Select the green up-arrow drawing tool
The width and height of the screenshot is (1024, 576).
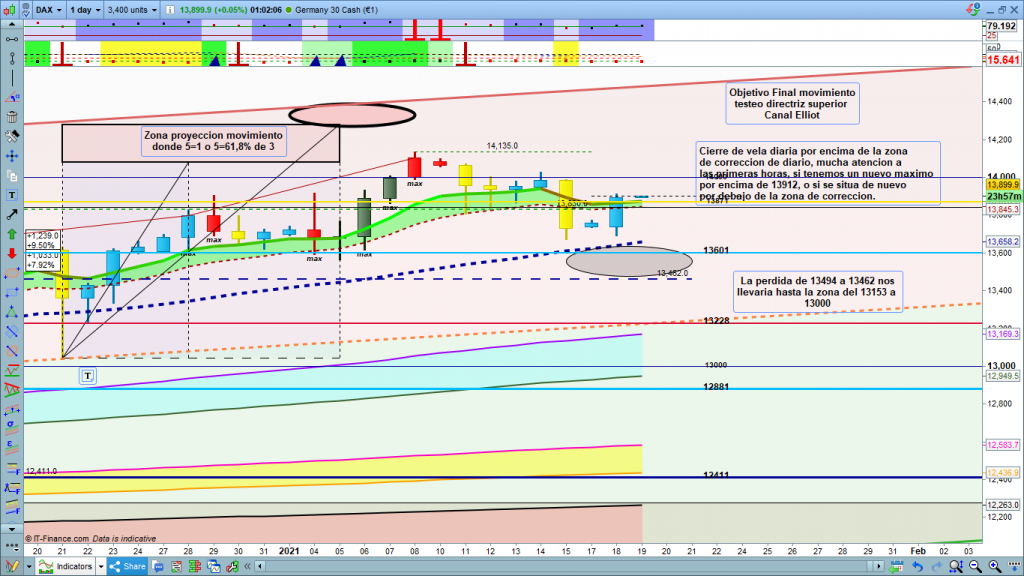point(12,234)
